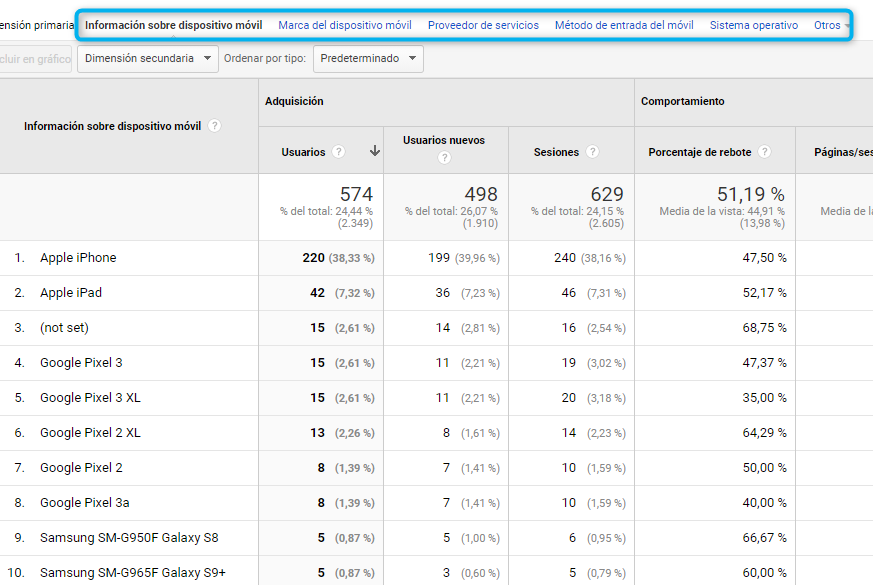This screenshot has height=585, width=873.
Task: Select Apple iPhone new users value 199
Action: tap(439, 258)
